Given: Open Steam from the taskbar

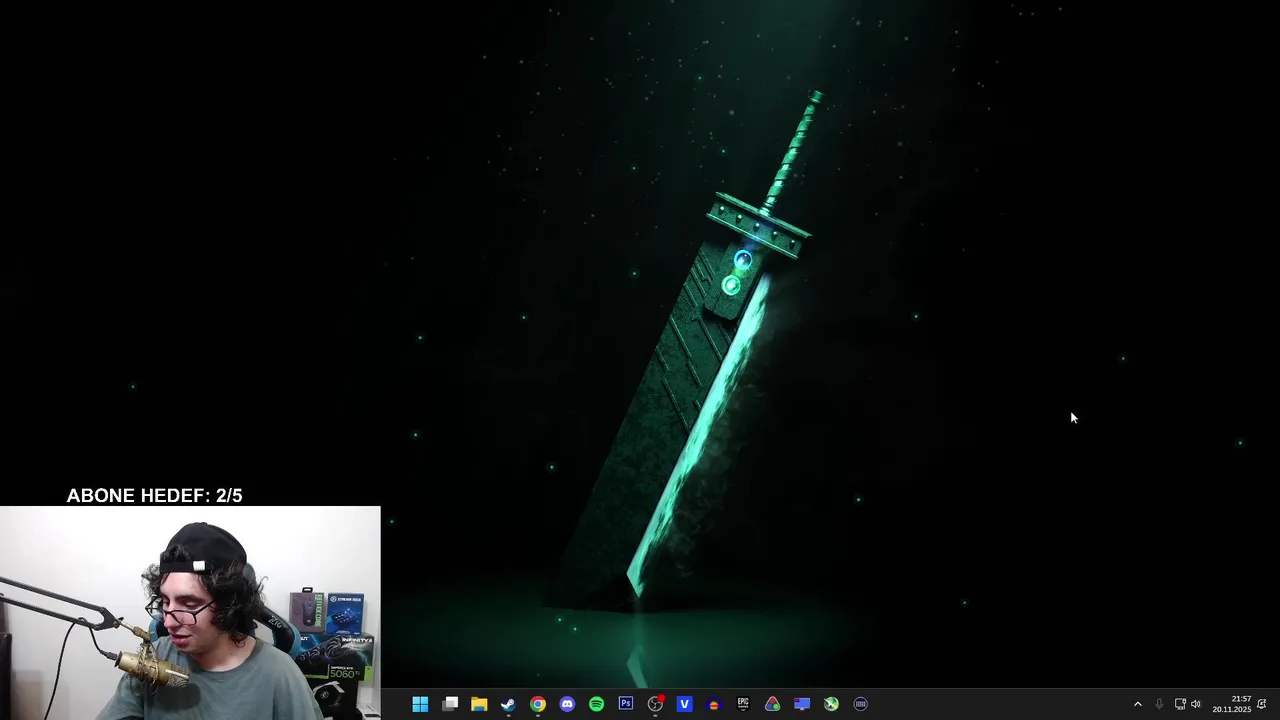Looking at the screenshot, I should 508,704.
